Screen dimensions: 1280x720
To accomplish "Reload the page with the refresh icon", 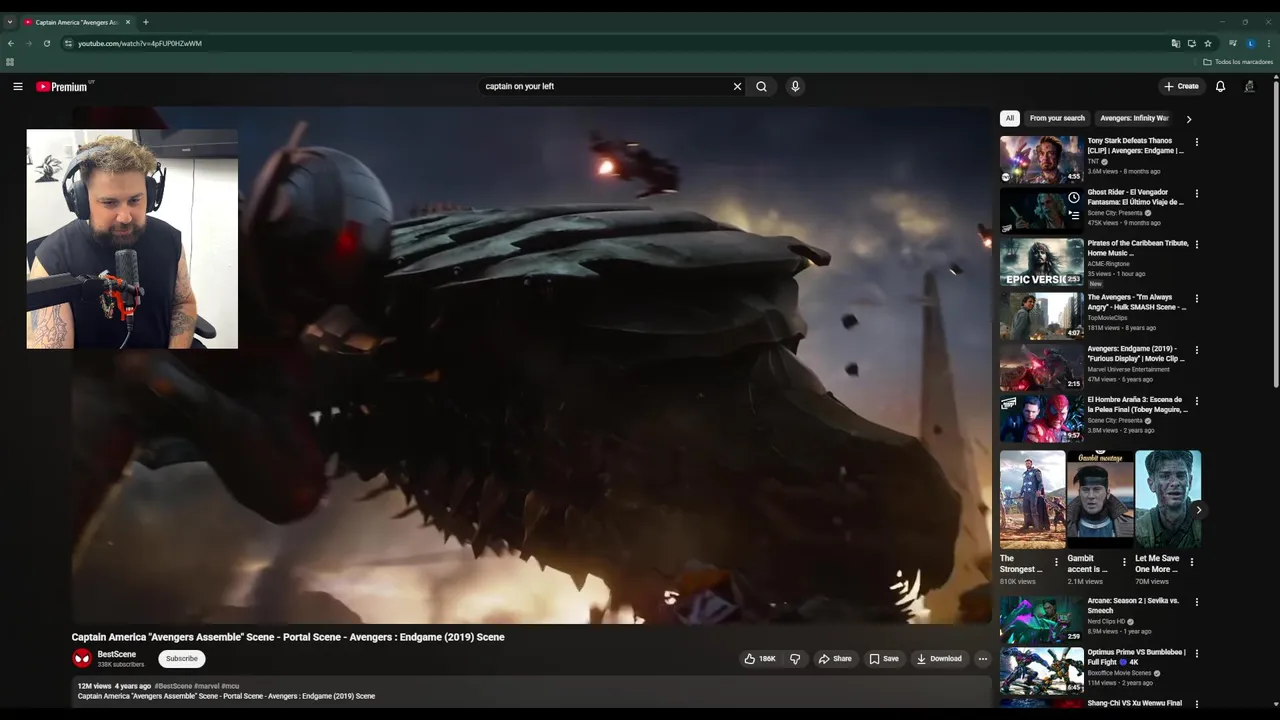I will coord(47,43).
